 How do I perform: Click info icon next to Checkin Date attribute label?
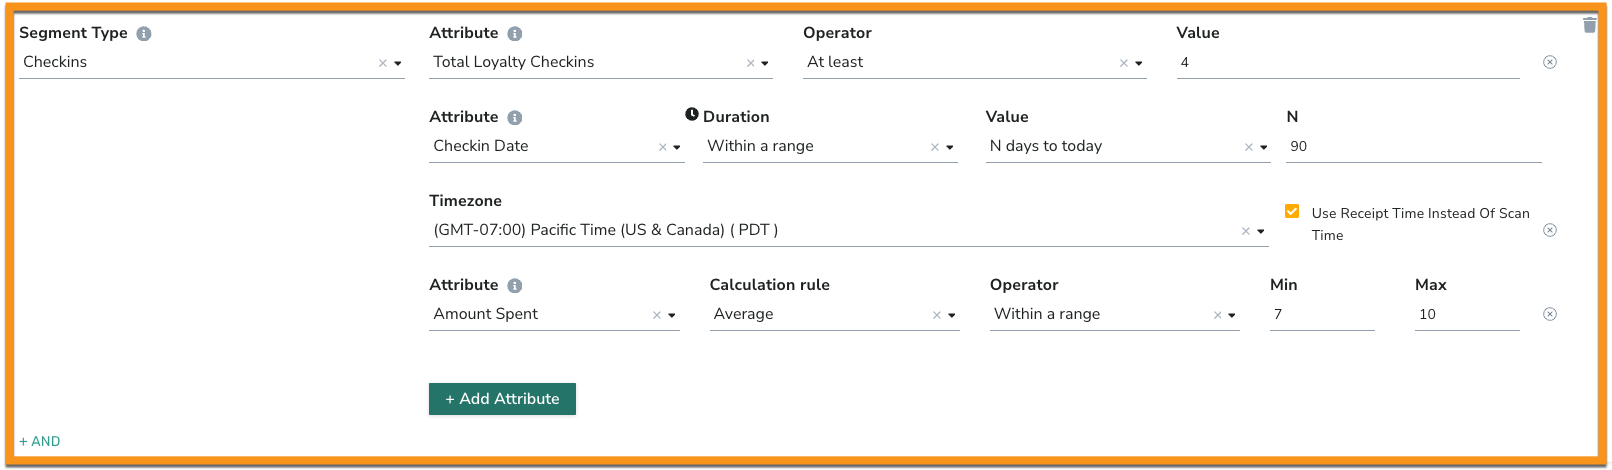(x=515, y=118)
